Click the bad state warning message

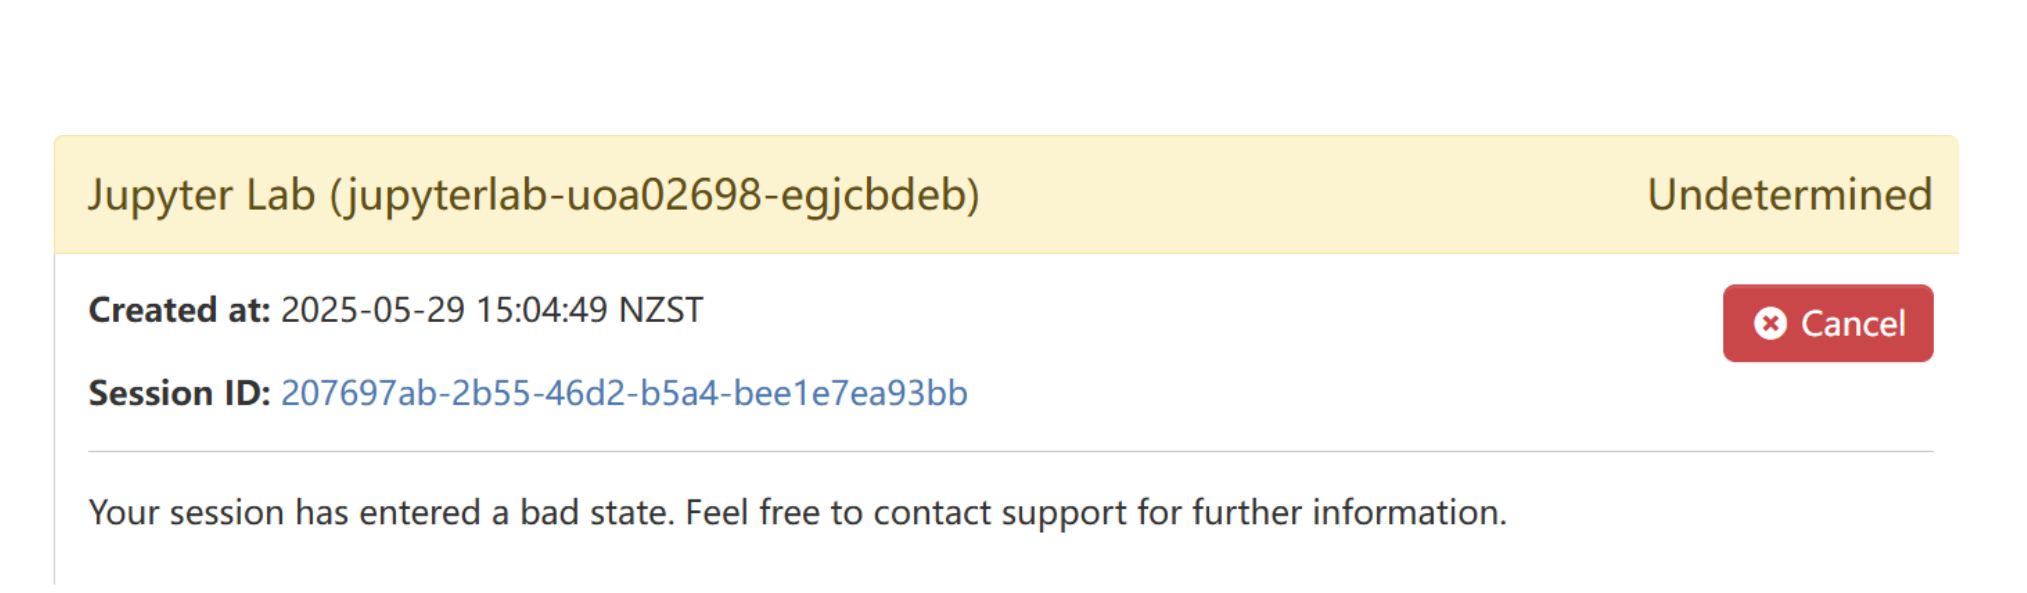pos(797,512)
